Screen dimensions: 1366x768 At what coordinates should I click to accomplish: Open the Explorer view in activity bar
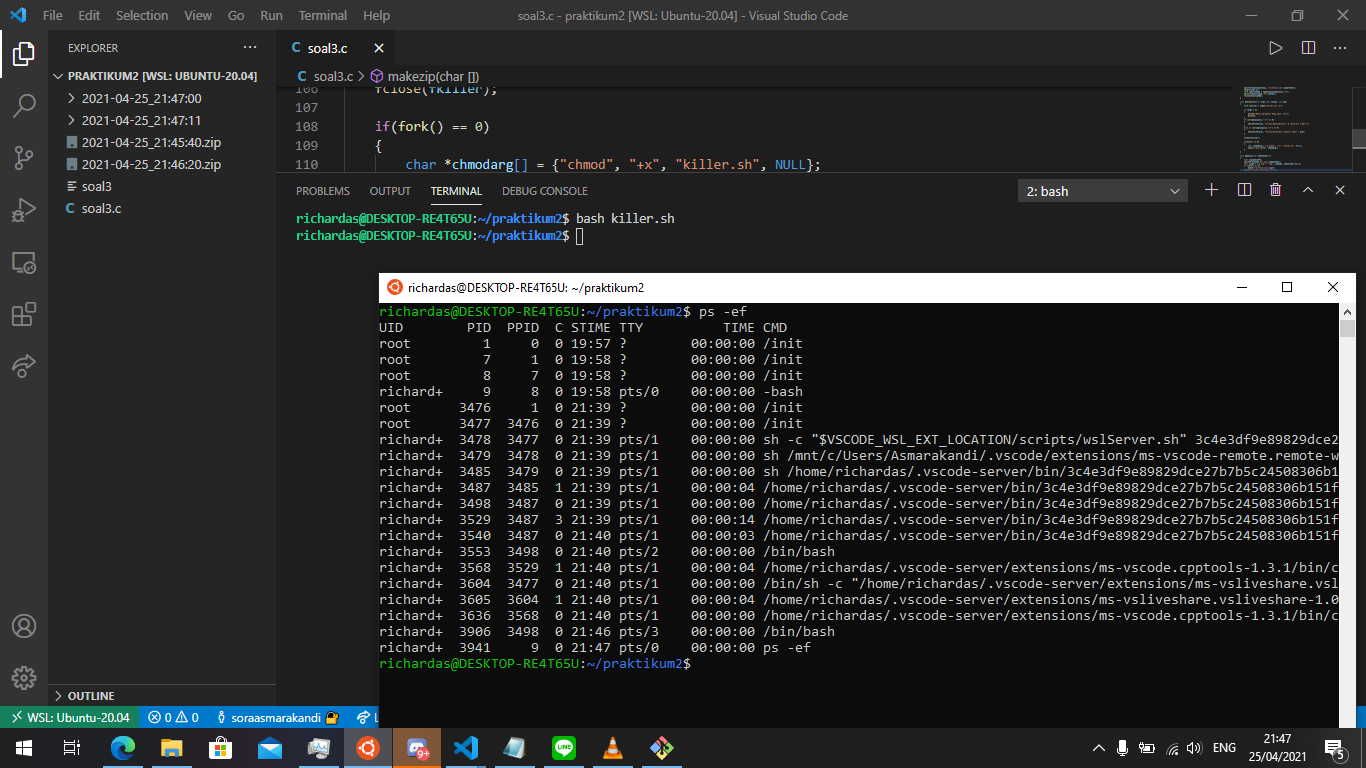pyautogui.click(x=24, y=54)
